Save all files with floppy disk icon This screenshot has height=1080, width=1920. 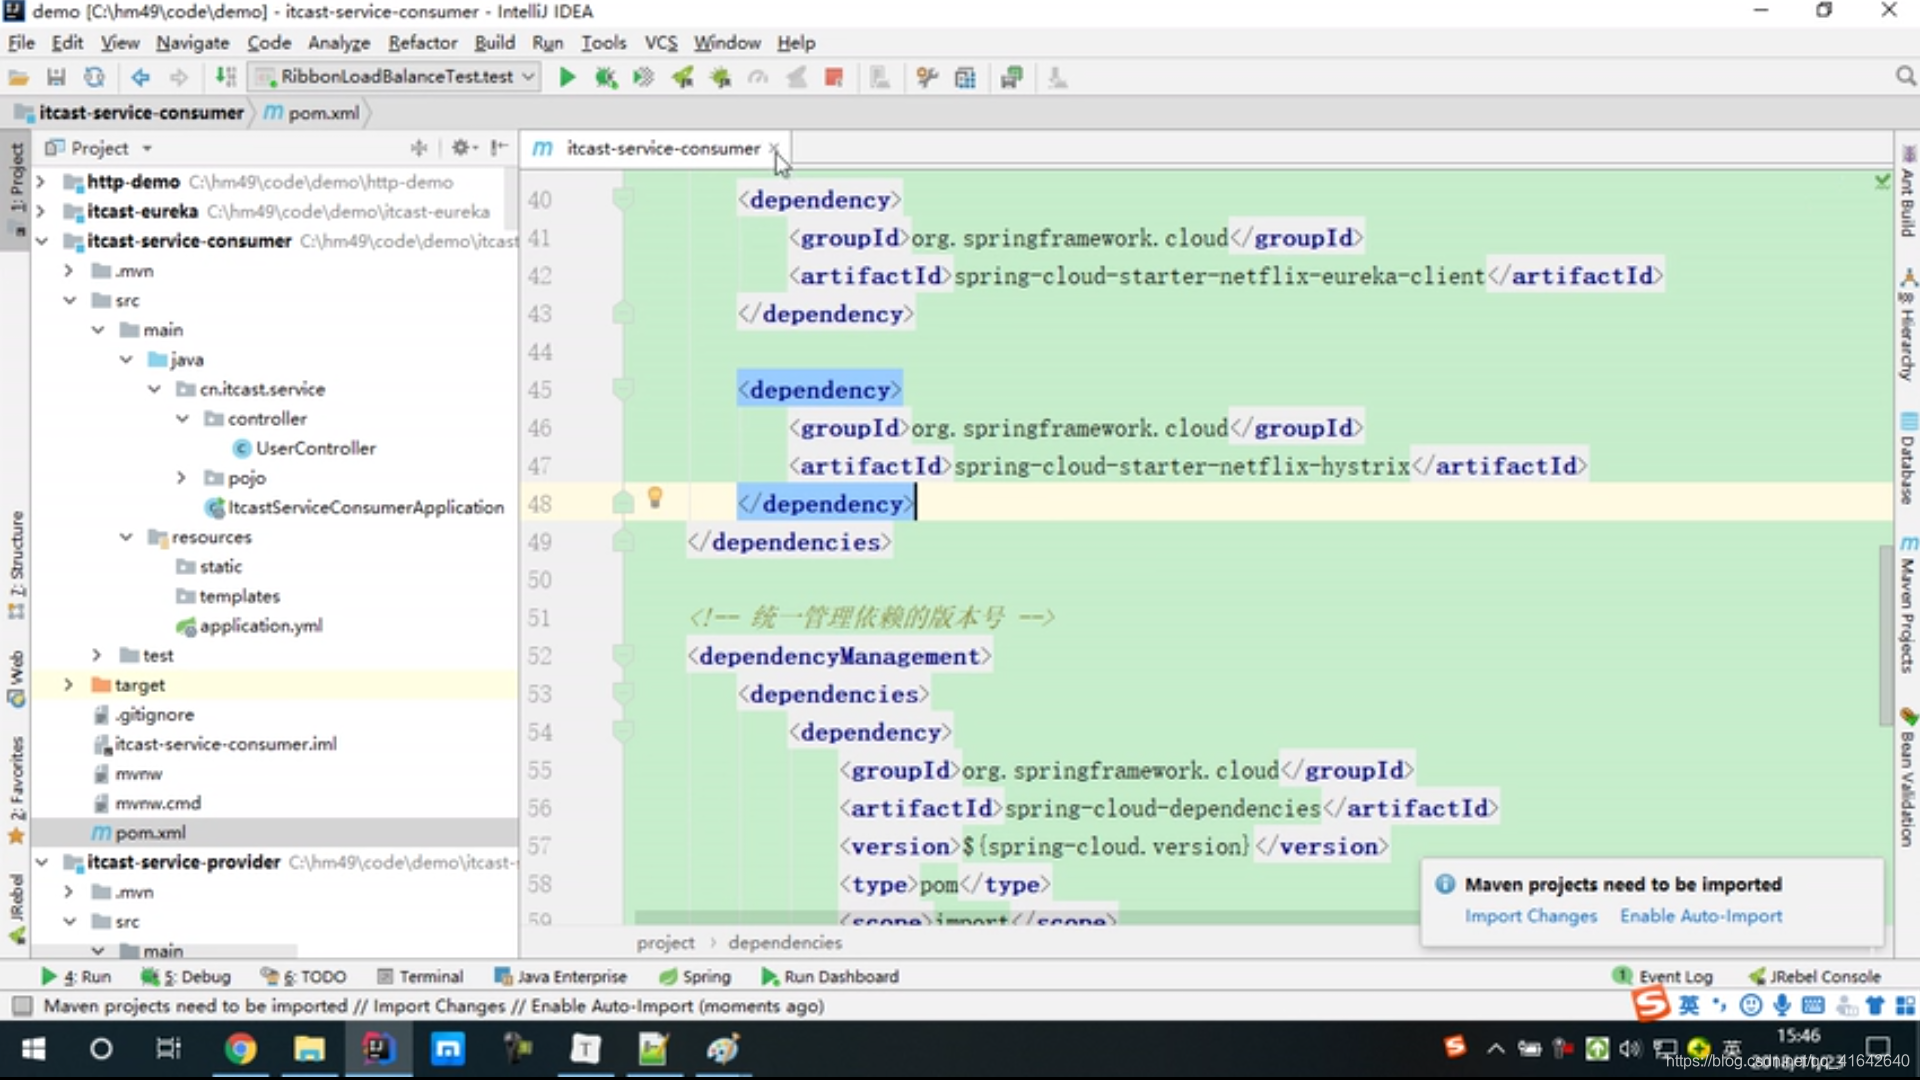pyautogui.click(x=56, y=77)
